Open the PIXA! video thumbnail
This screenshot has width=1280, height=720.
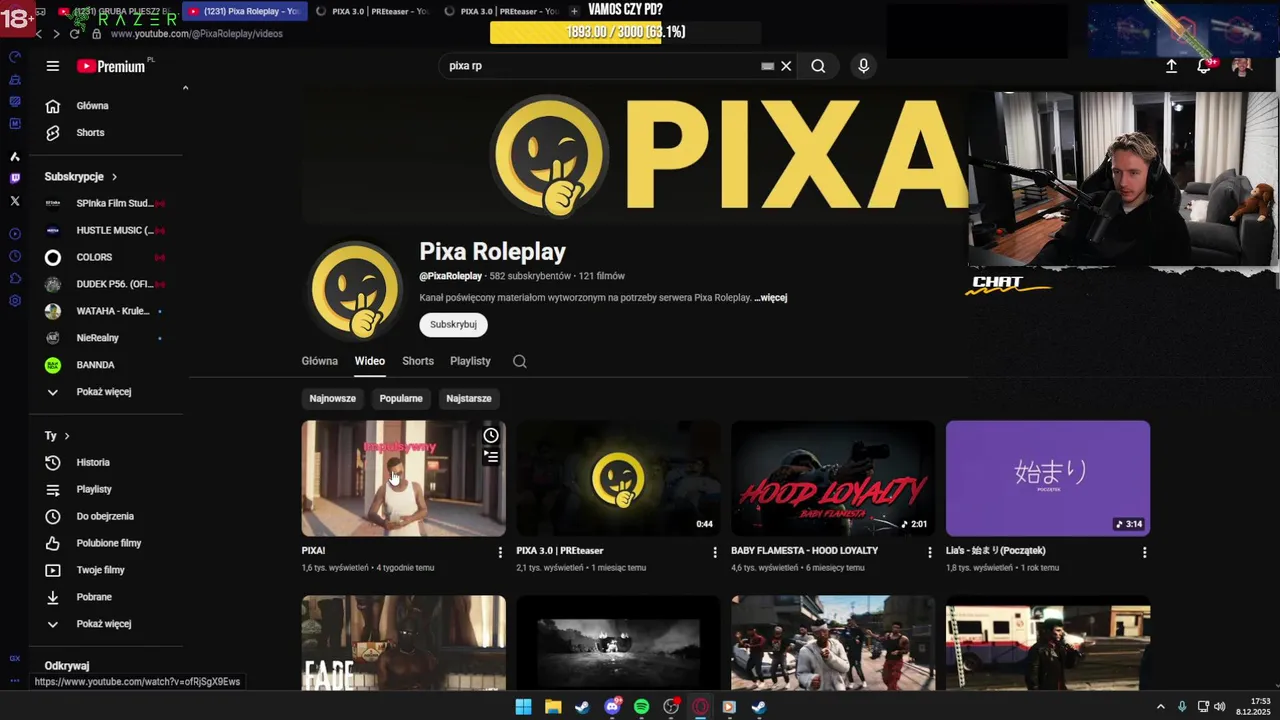(x=404, y=478)
